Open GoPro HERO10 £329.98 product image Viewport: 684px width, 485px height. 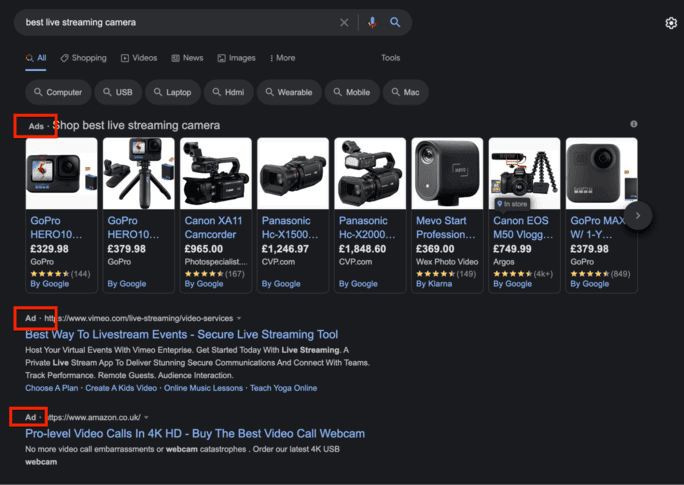pos(62,174)
